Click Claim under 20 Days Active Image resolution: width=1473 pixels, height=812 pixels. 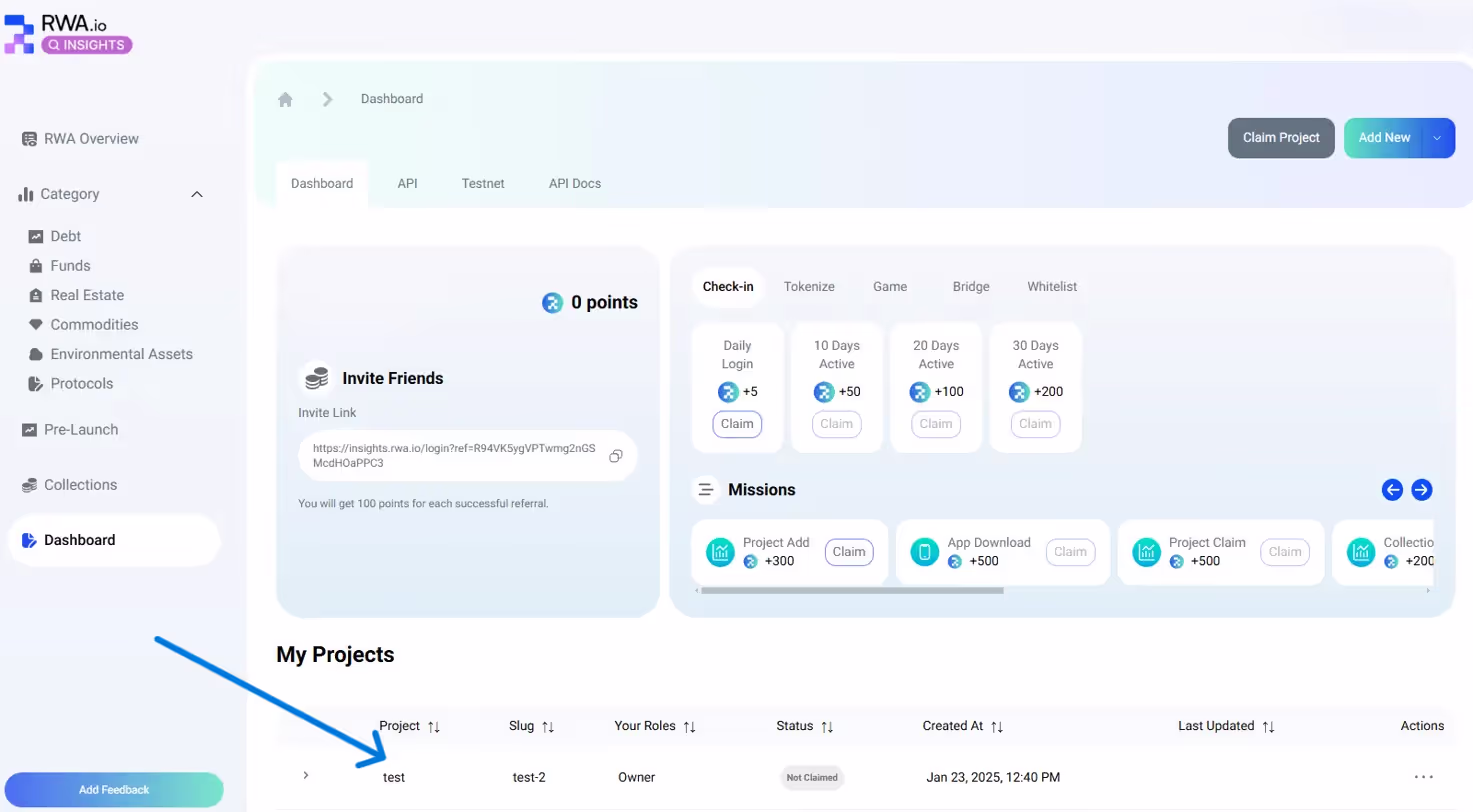point(936,424)
